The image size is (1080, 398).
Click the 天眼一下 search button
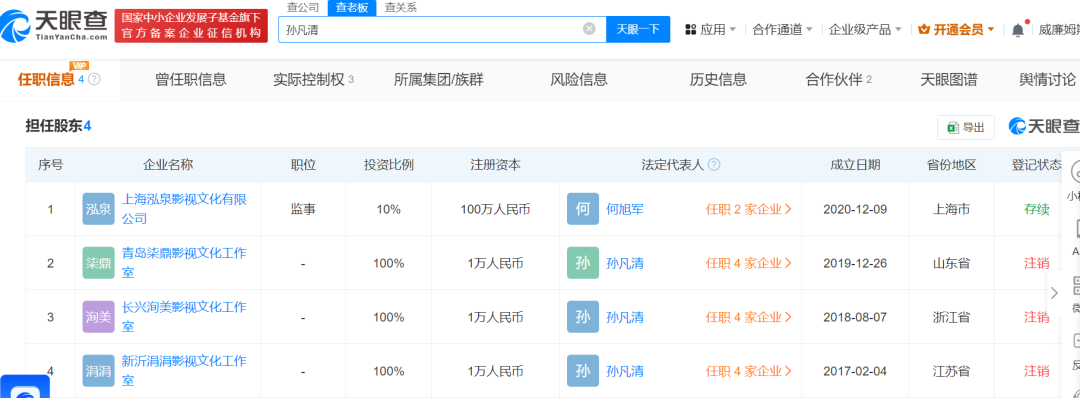638,29
